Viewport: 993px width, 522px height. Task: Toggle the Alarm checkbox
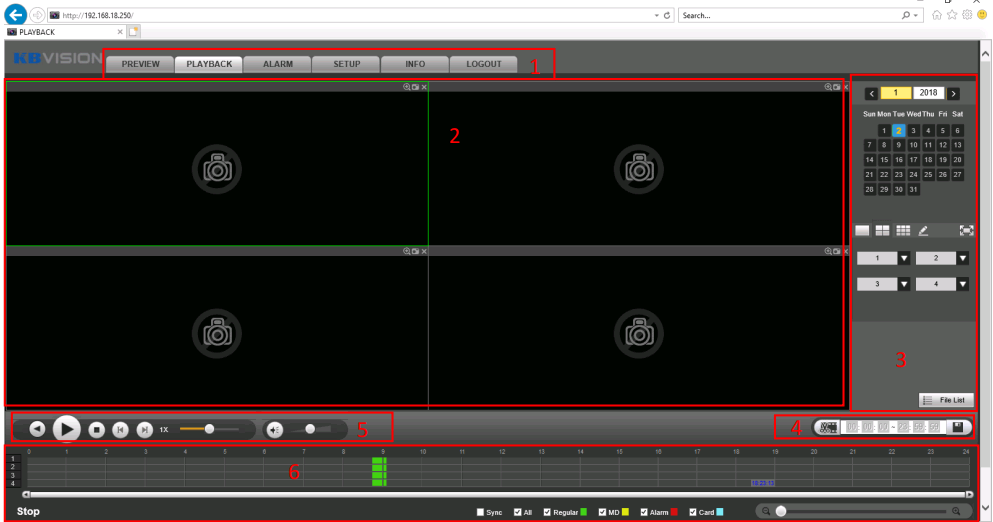(644, 512)
